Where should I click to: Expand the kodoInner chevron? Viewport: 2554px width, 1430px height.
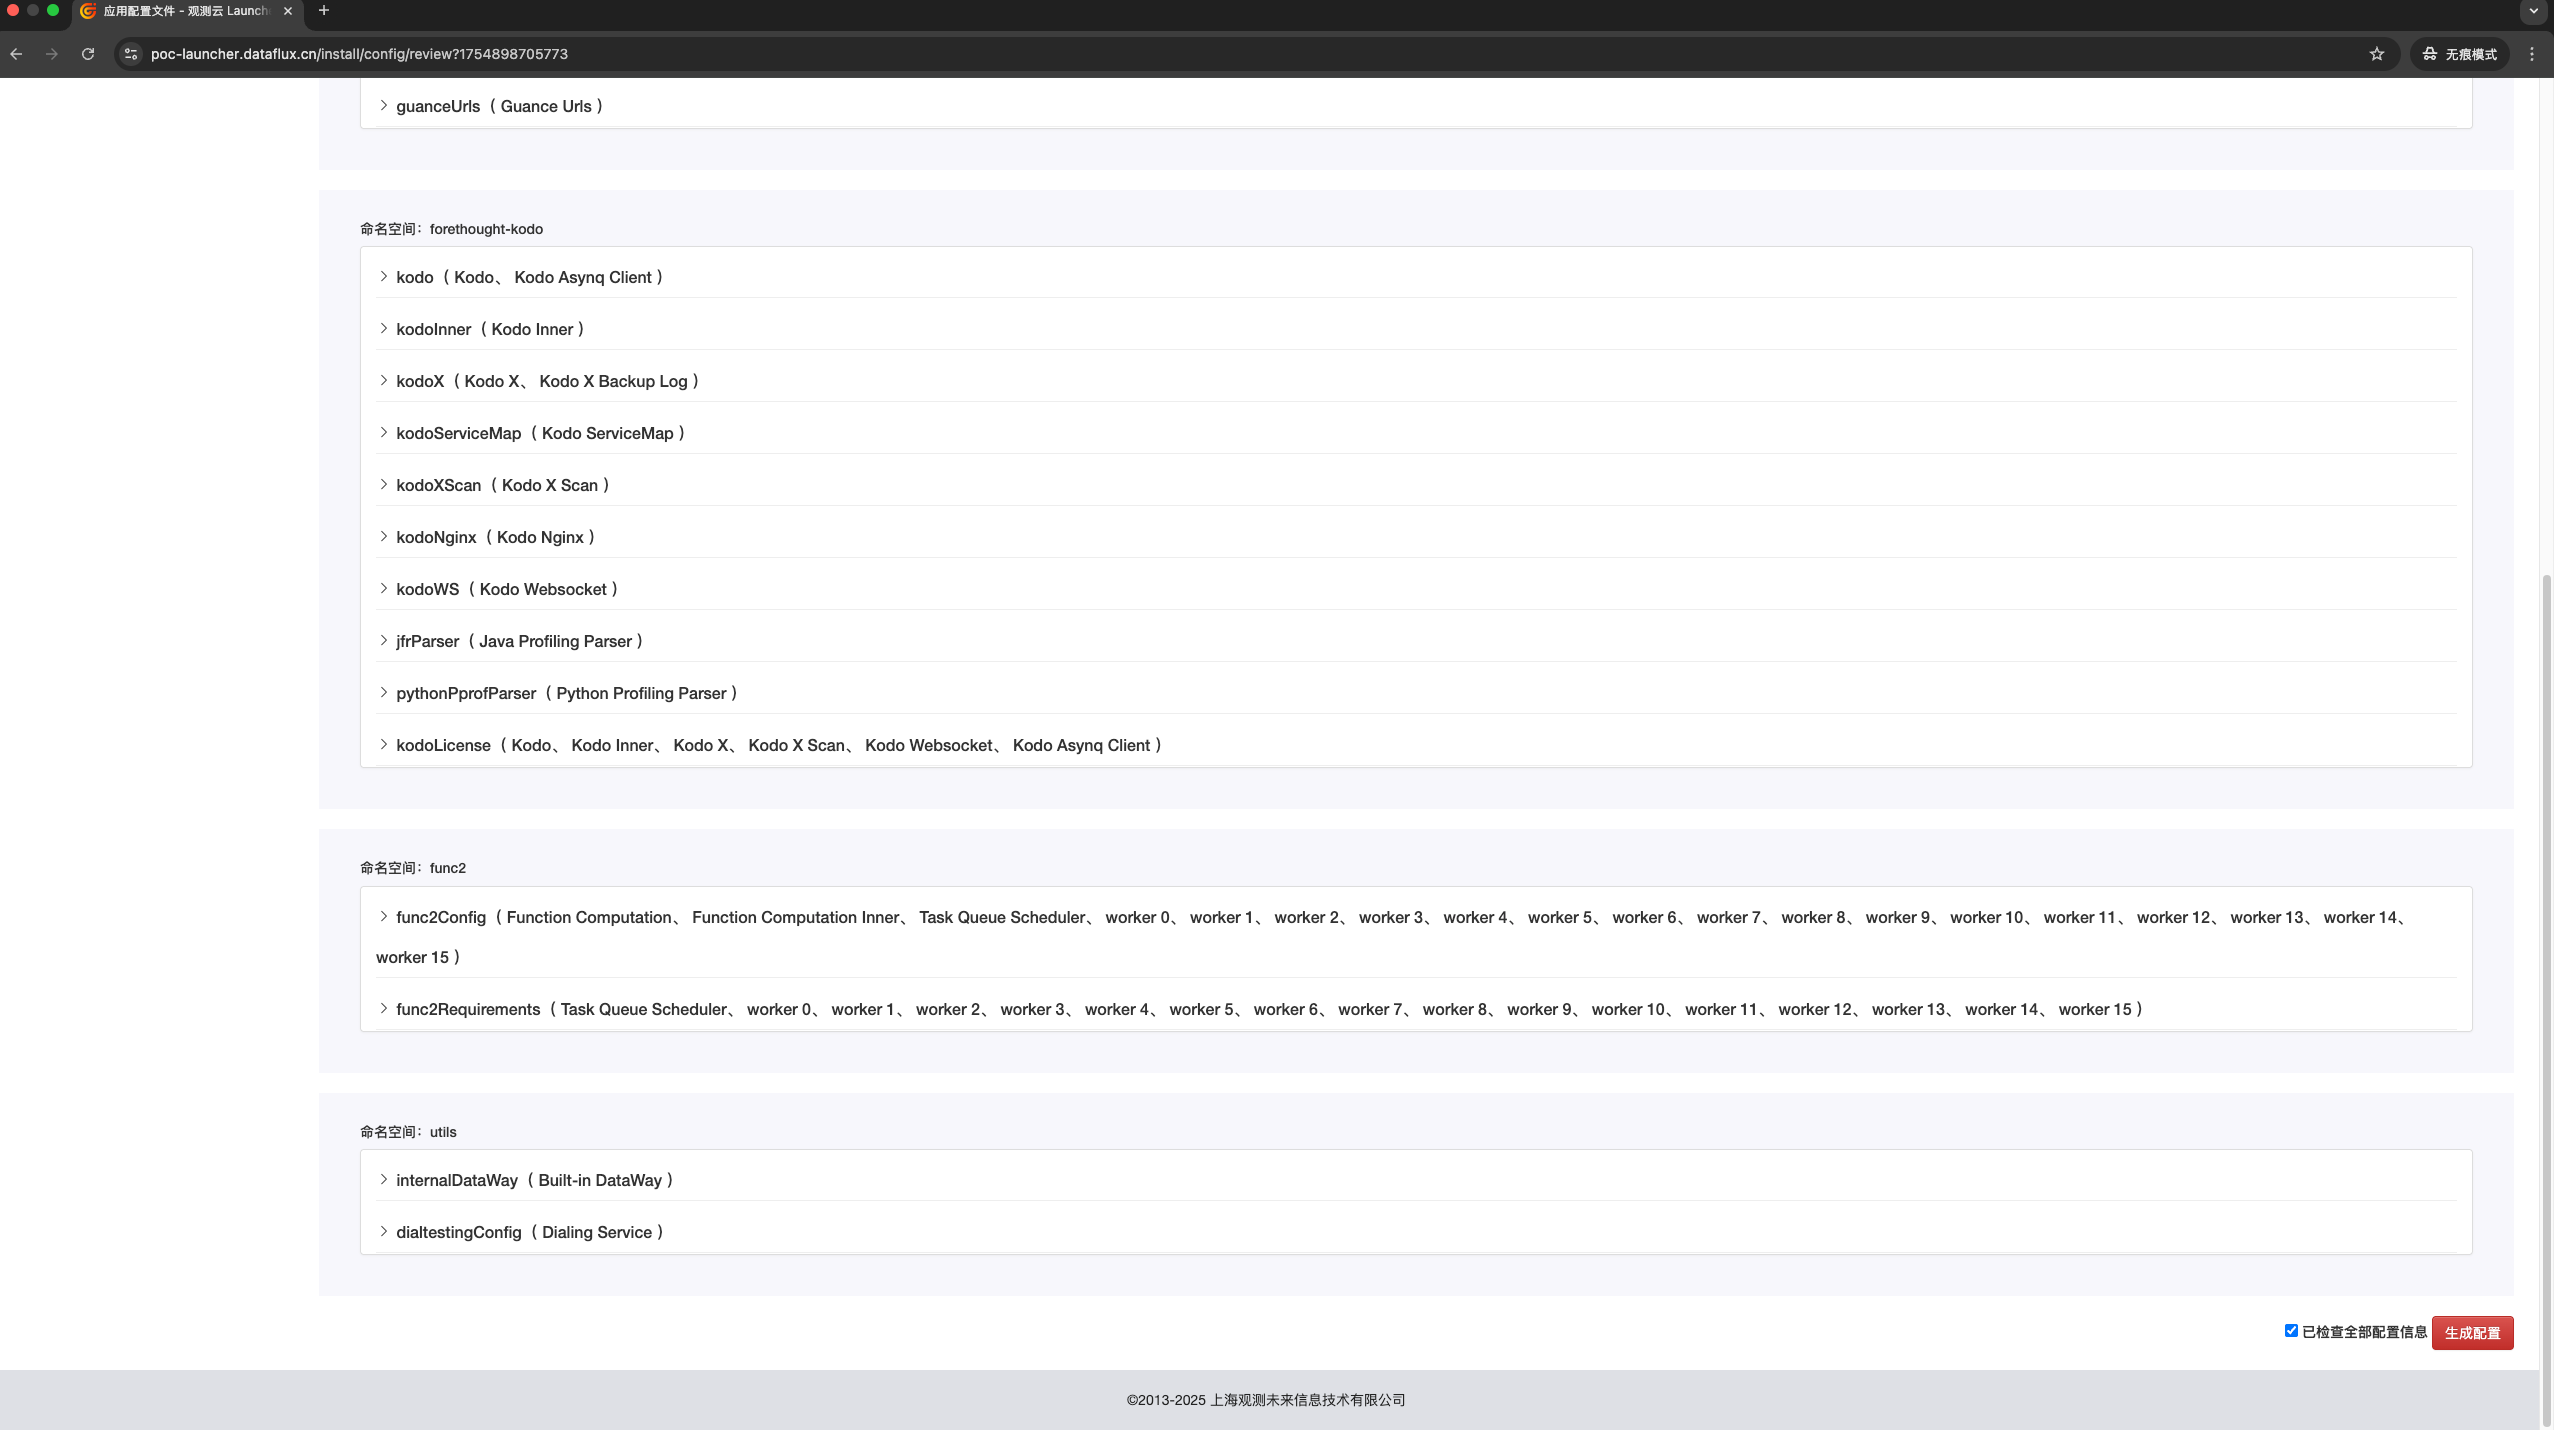point(383,328)
